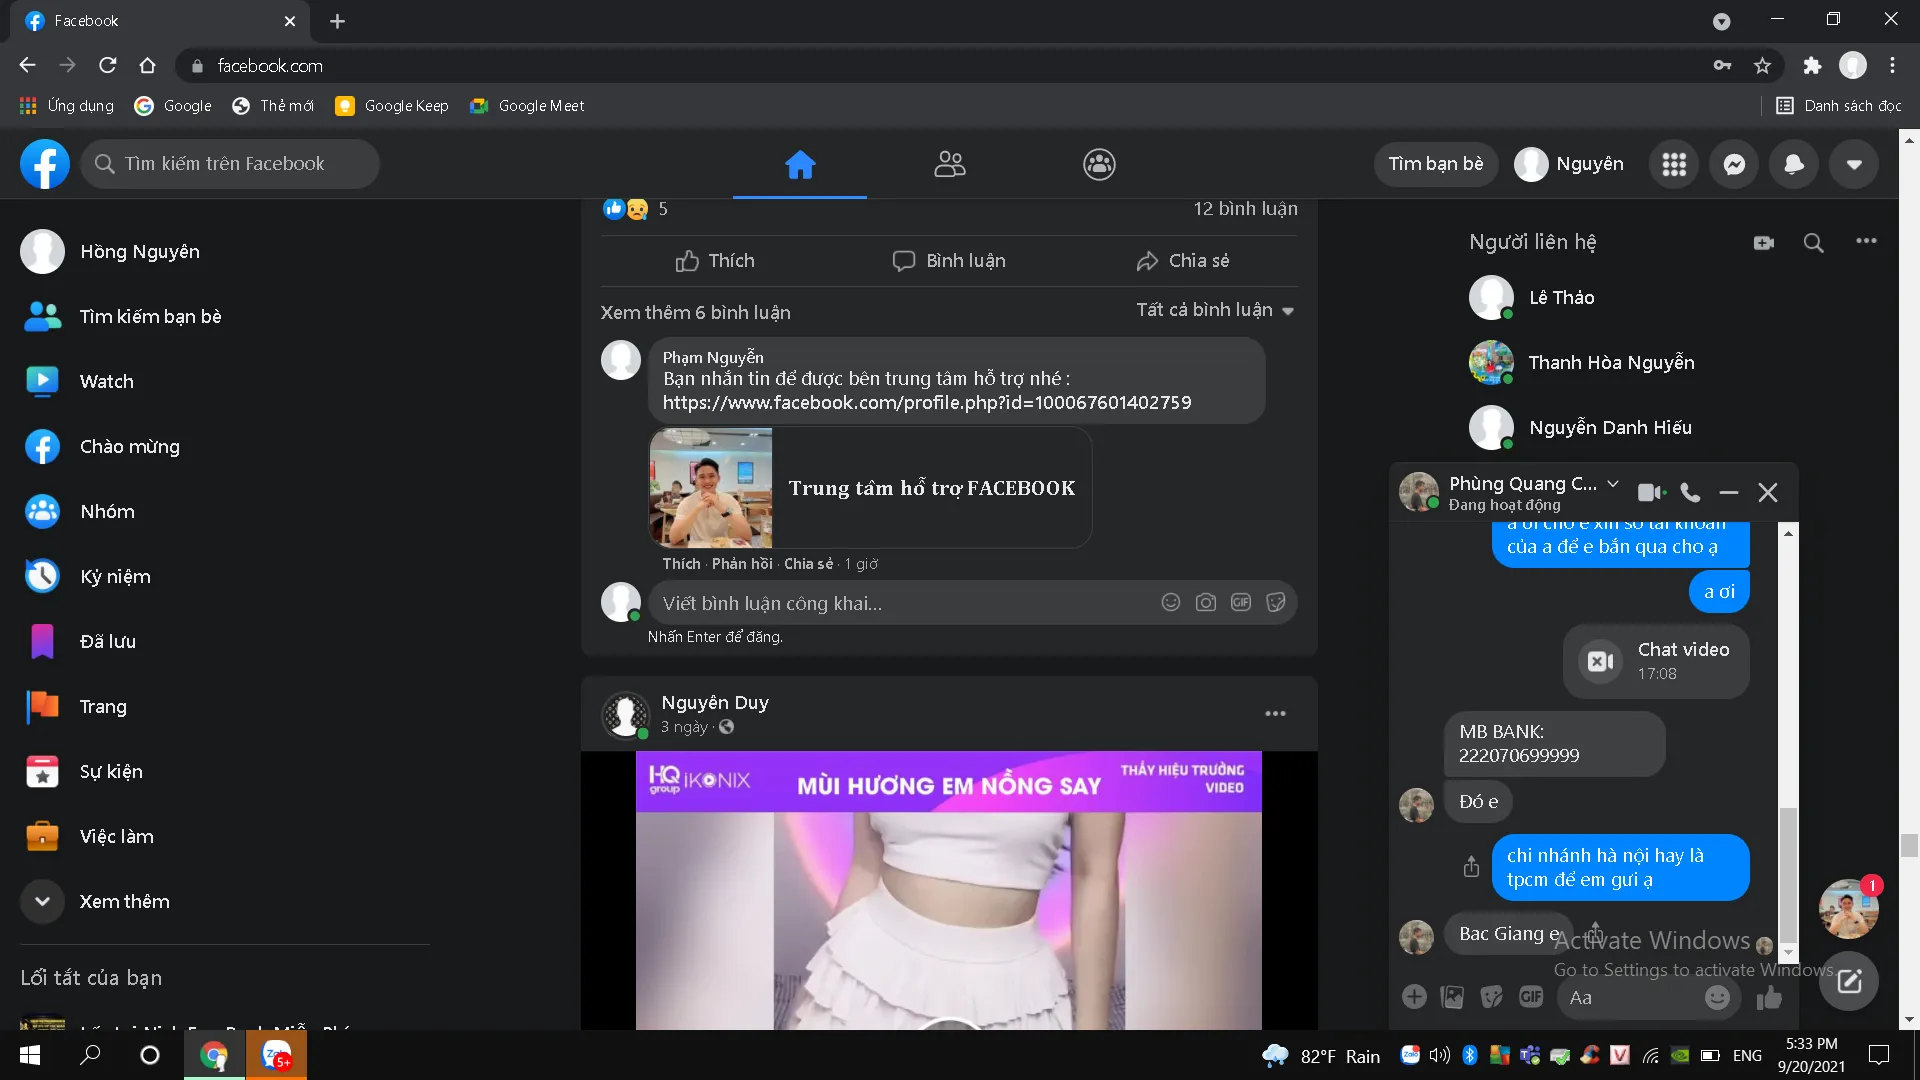Screen dimensions: 1920x1080
Task: Send thumbs-up like in chat
Action: pos(1769,997)
